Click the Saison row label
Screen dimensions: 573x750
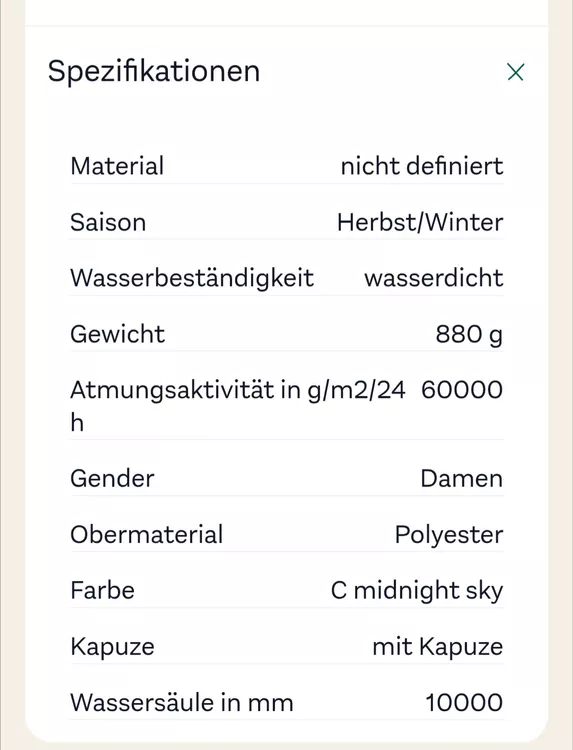[108, 222]
